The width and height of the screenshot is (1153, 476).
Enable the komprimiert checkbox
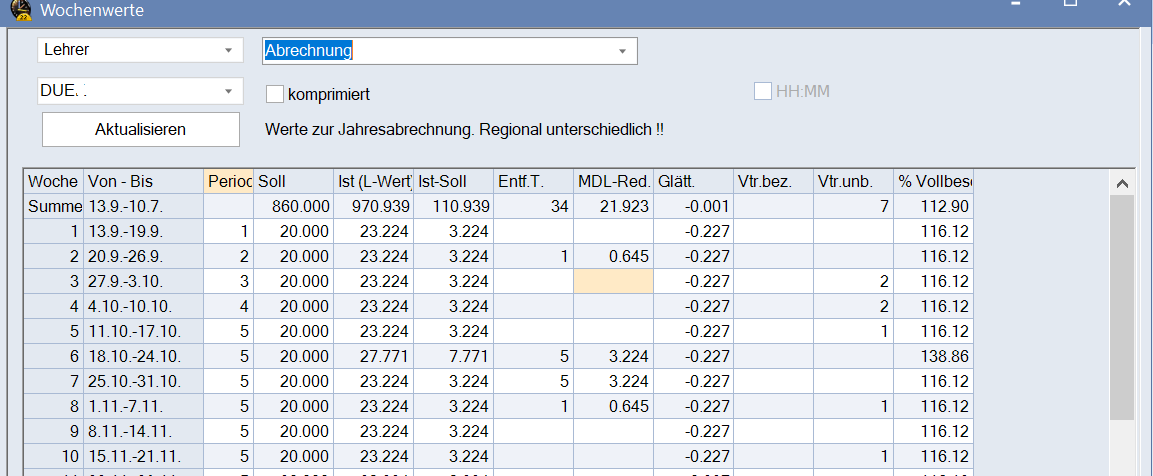tap(275, 93)
